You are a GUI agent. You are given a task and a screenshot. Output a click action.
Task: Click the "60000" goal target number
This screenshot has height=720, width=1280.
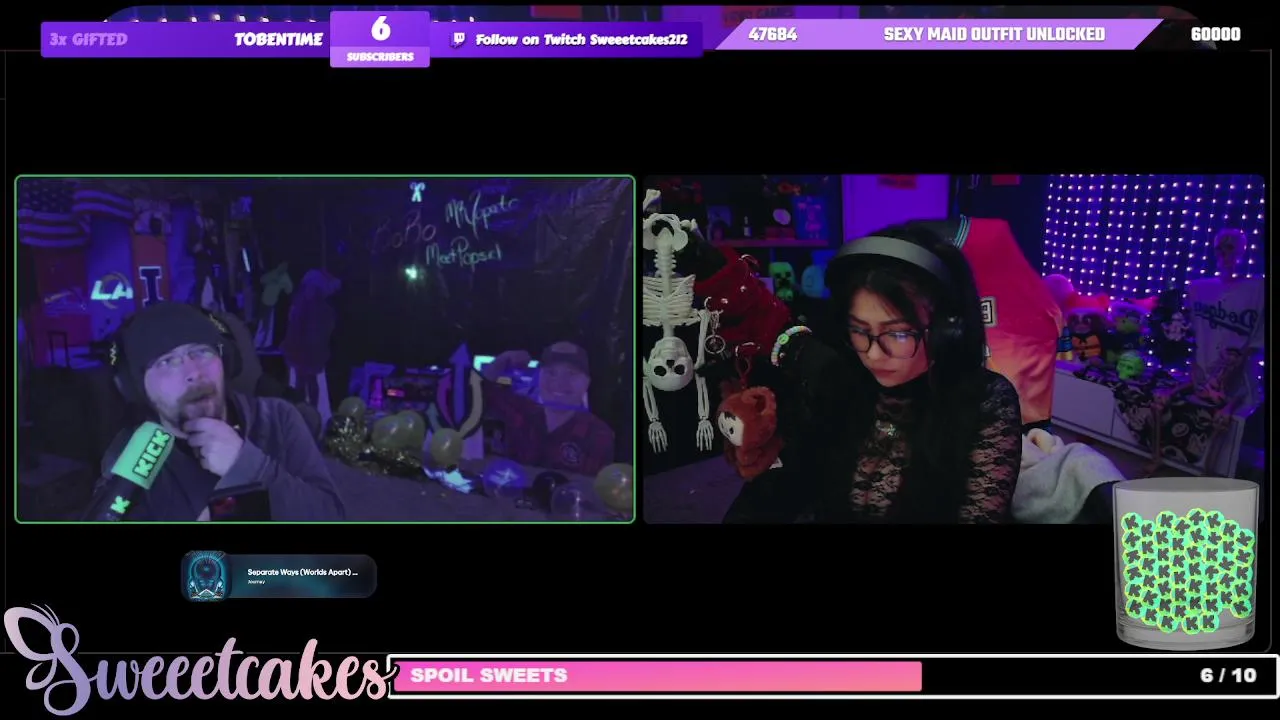1215,34
